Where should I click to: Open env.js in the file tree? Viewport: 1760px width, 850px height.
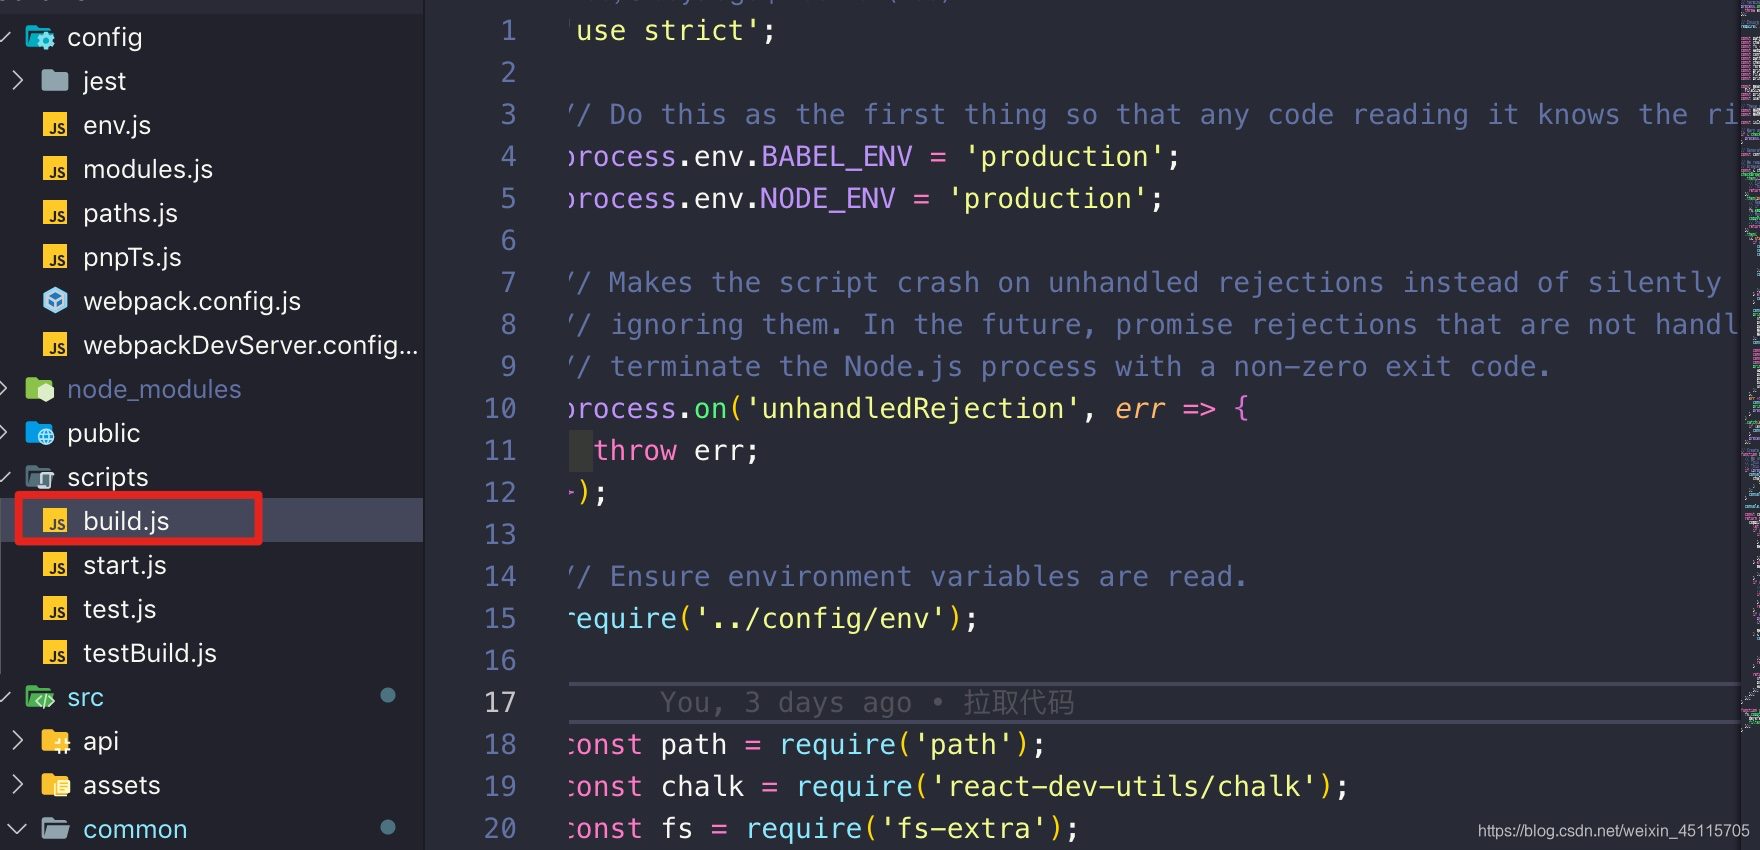[x=117, y=125]
